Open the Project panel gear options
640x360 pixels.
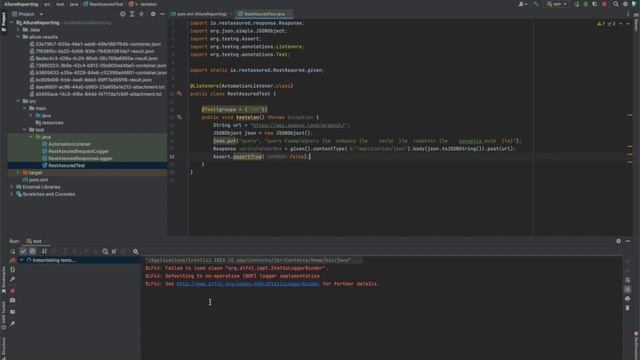[153, 14]
